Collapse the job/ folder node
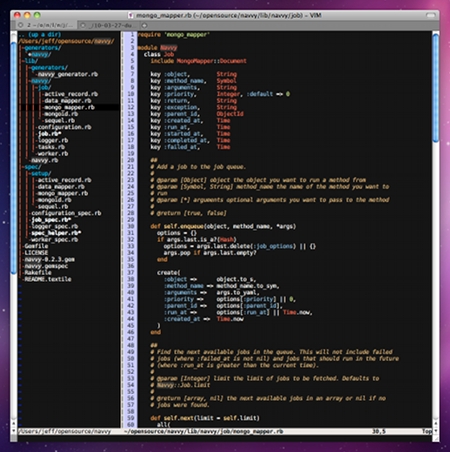 click(x=44, y=87)
